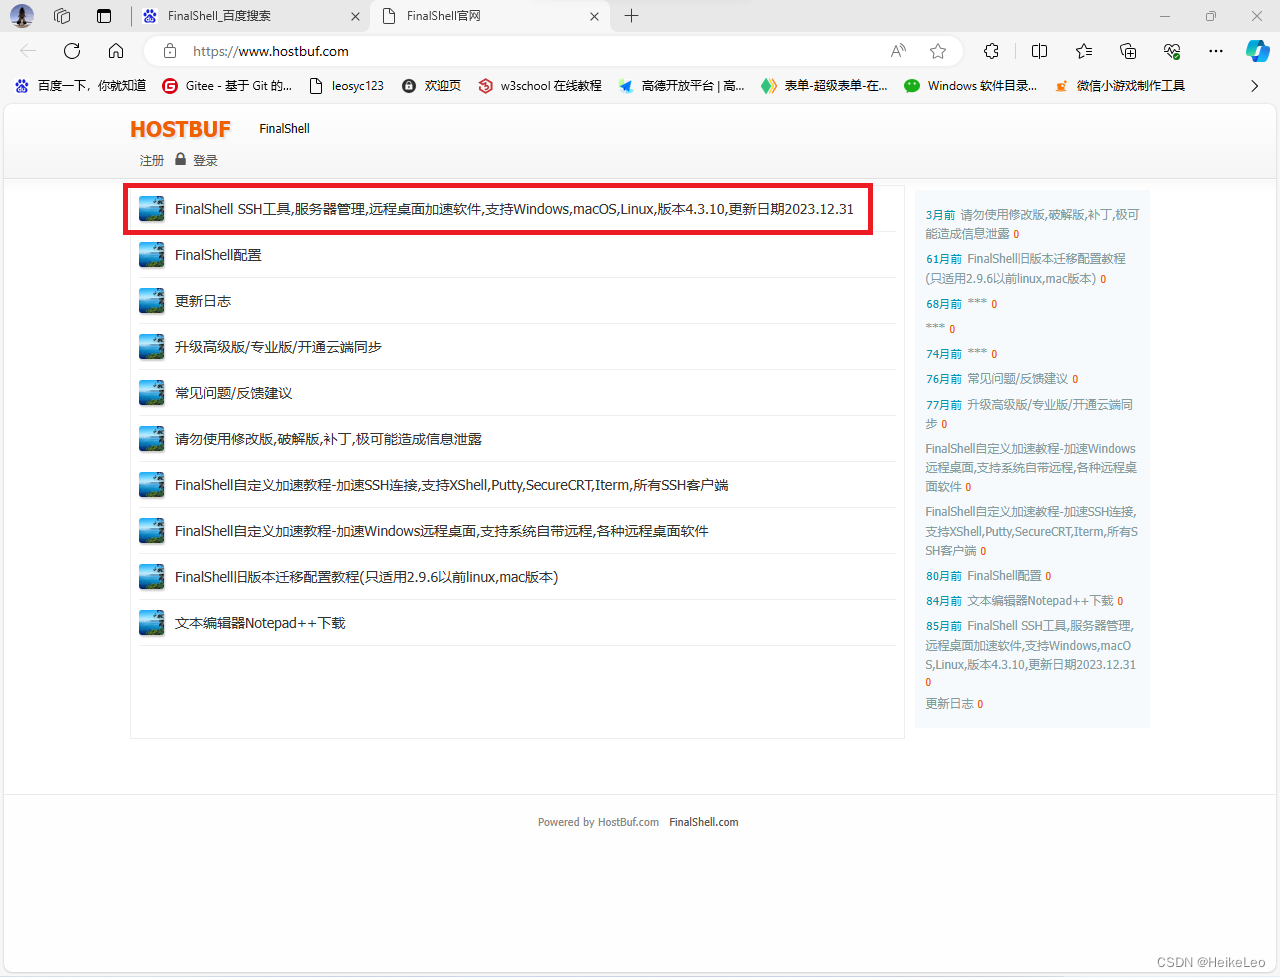Open the favorites list icon
Image resolution: width=1280 pixels, height=977 pixels.
pyautogui.click(x=1084, y=51)
